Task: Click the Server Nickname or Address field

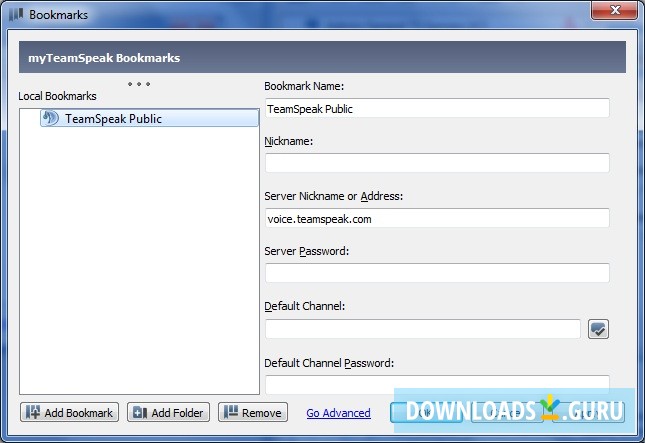Action: 437,218
